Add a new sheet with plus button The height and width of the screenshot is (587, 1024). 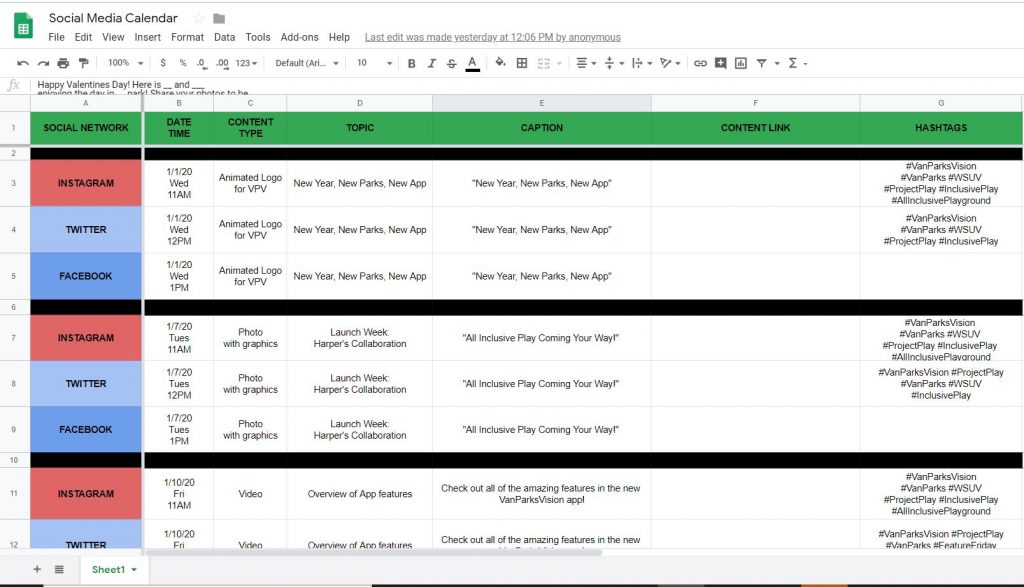[x=37, y=569]
